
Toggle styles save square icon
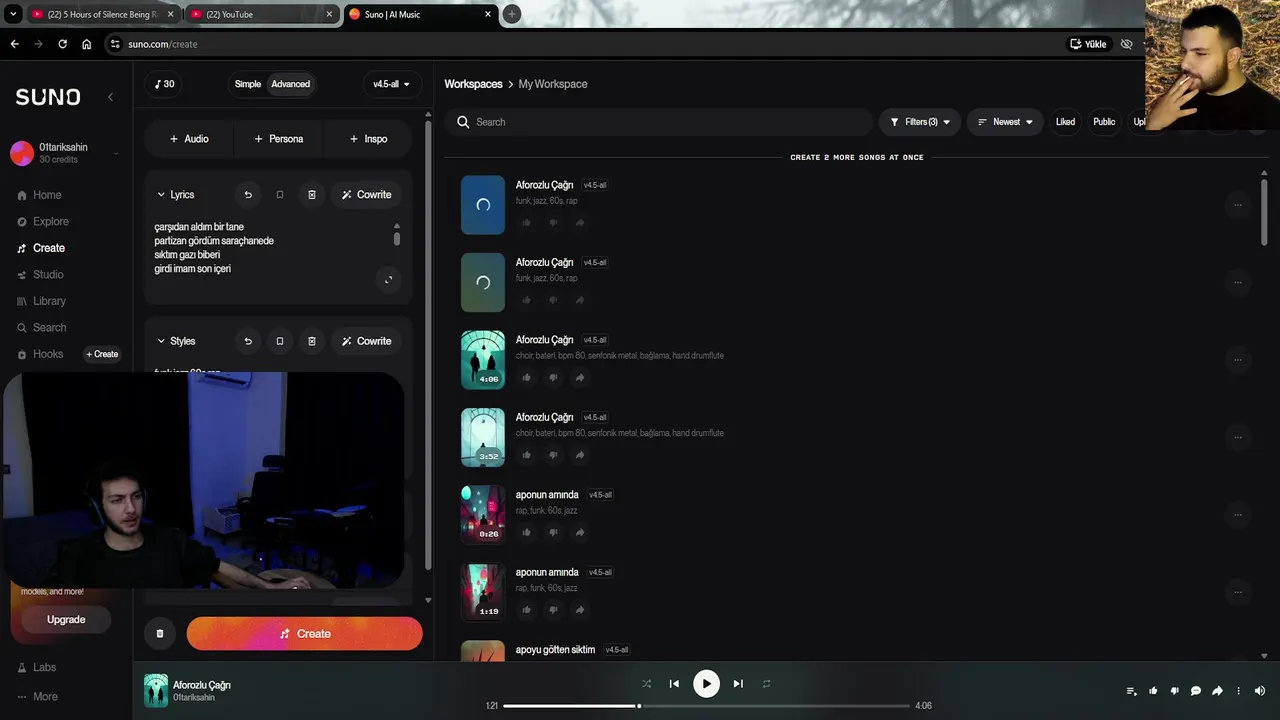click(x=280, y=341)
